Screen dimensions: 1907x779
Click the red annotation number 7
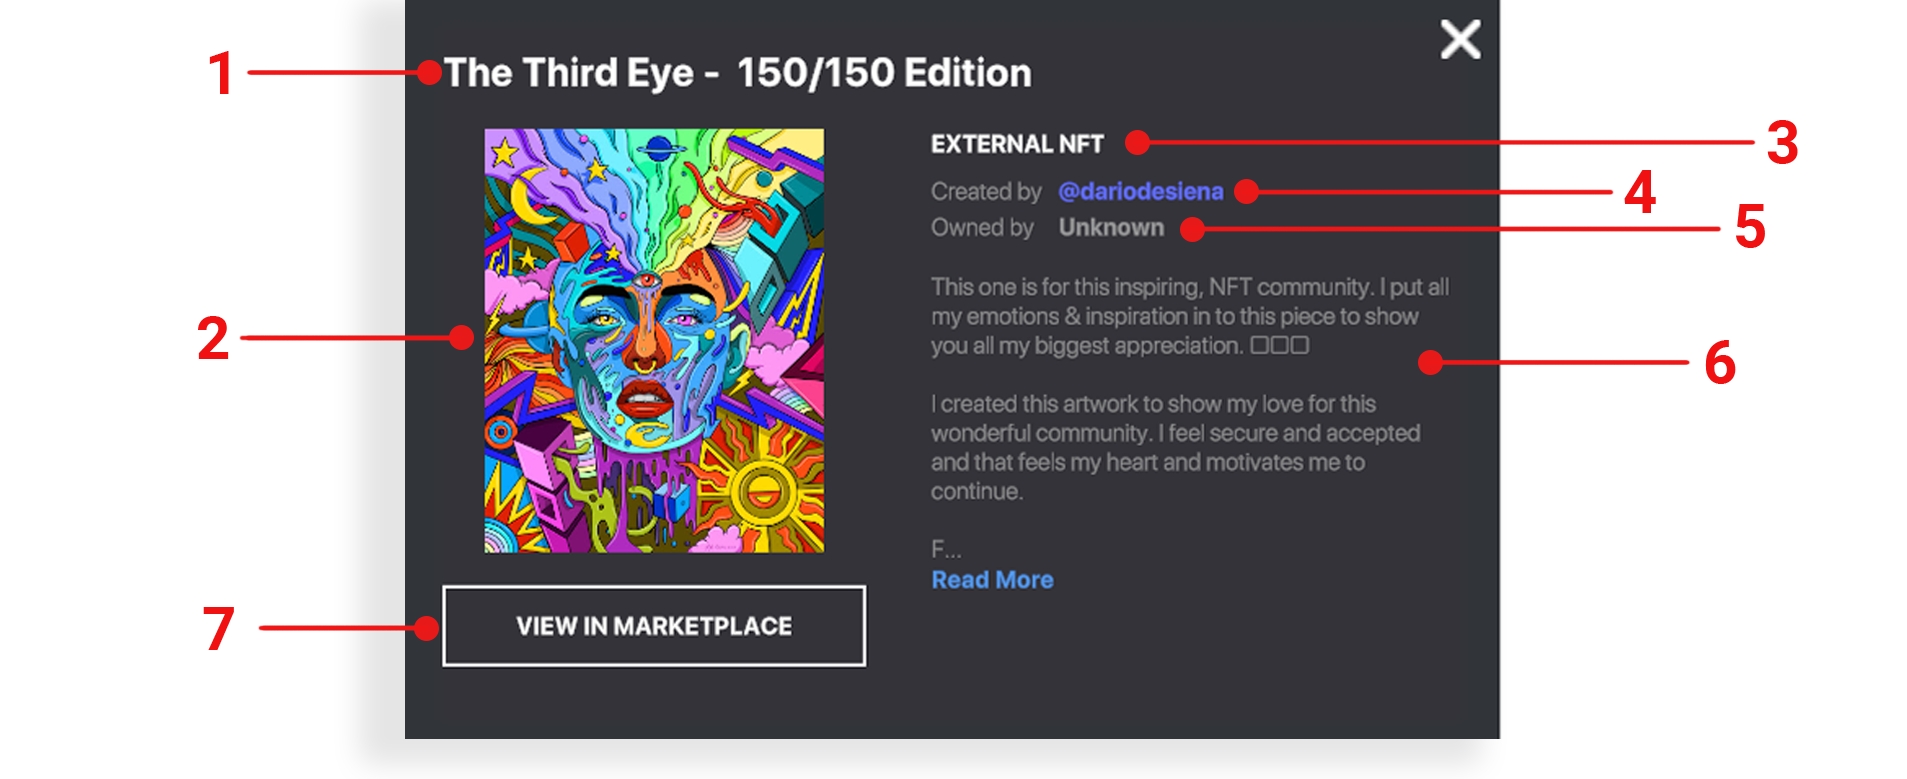pos(219,629)
